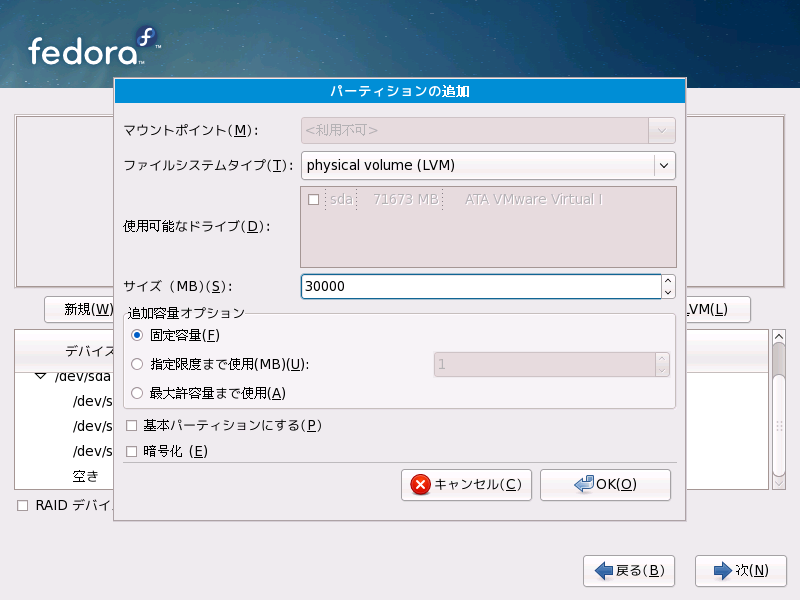This screenshot has height=600, width=800.
Task: Select 指定限度まで使用 radio option
Action: click(x=137, y=364)
